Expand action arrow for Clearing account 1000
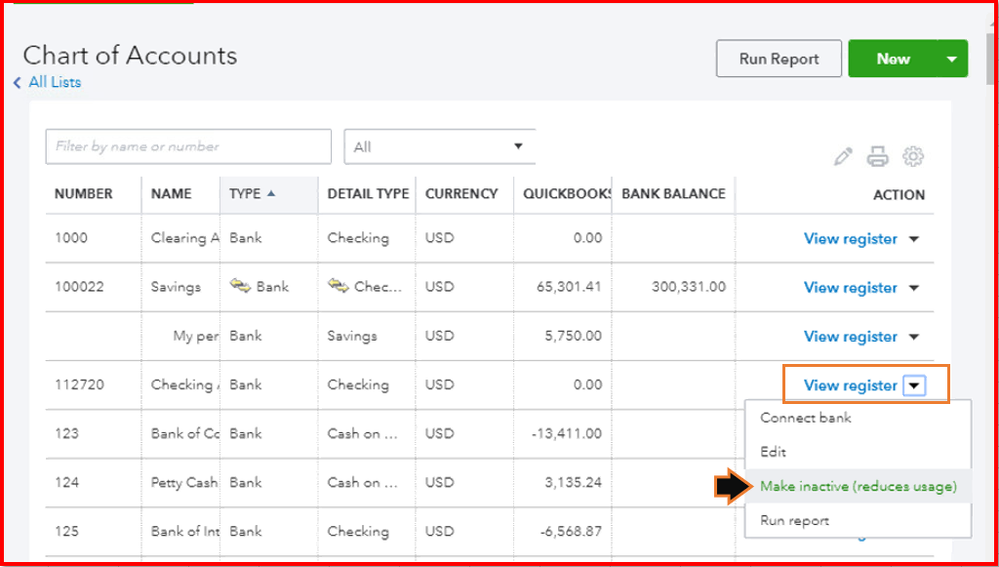The image size is (999, 567). click(x=914, y=239)
